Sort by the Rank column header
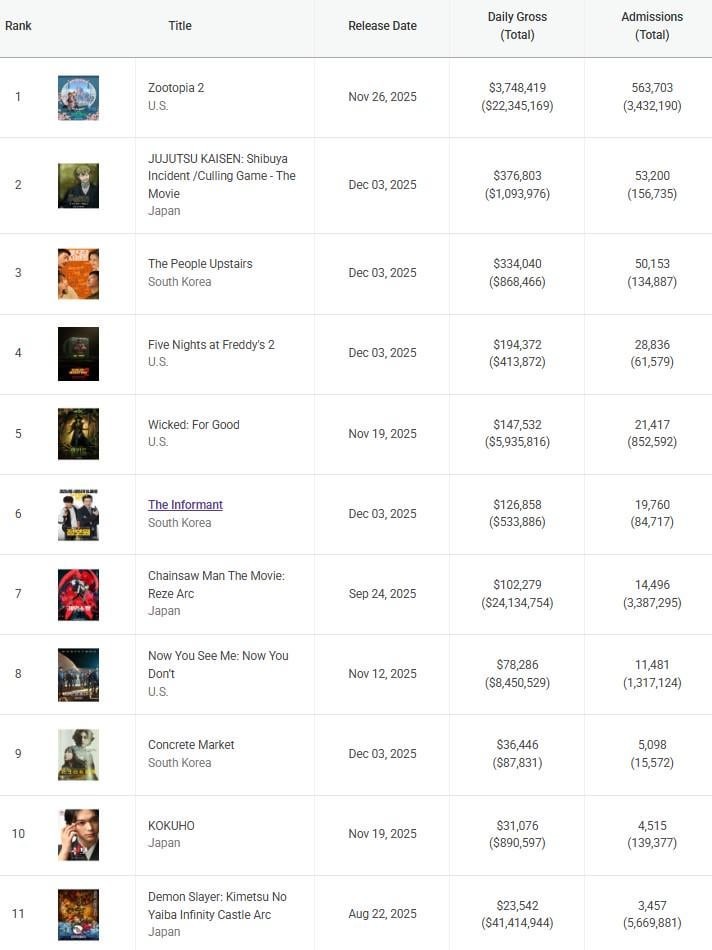The width and height of the screenshot is (712, 950). (x=18, y=26)
